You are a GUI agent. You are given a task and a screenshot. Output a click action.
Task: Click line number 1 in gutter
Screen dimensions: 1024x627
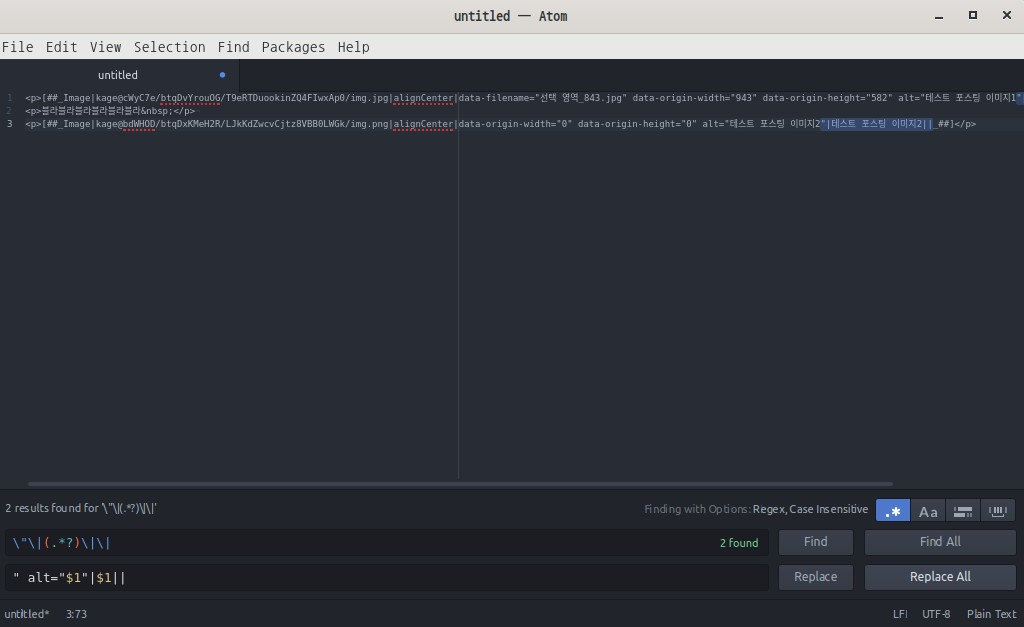[10, 98]
